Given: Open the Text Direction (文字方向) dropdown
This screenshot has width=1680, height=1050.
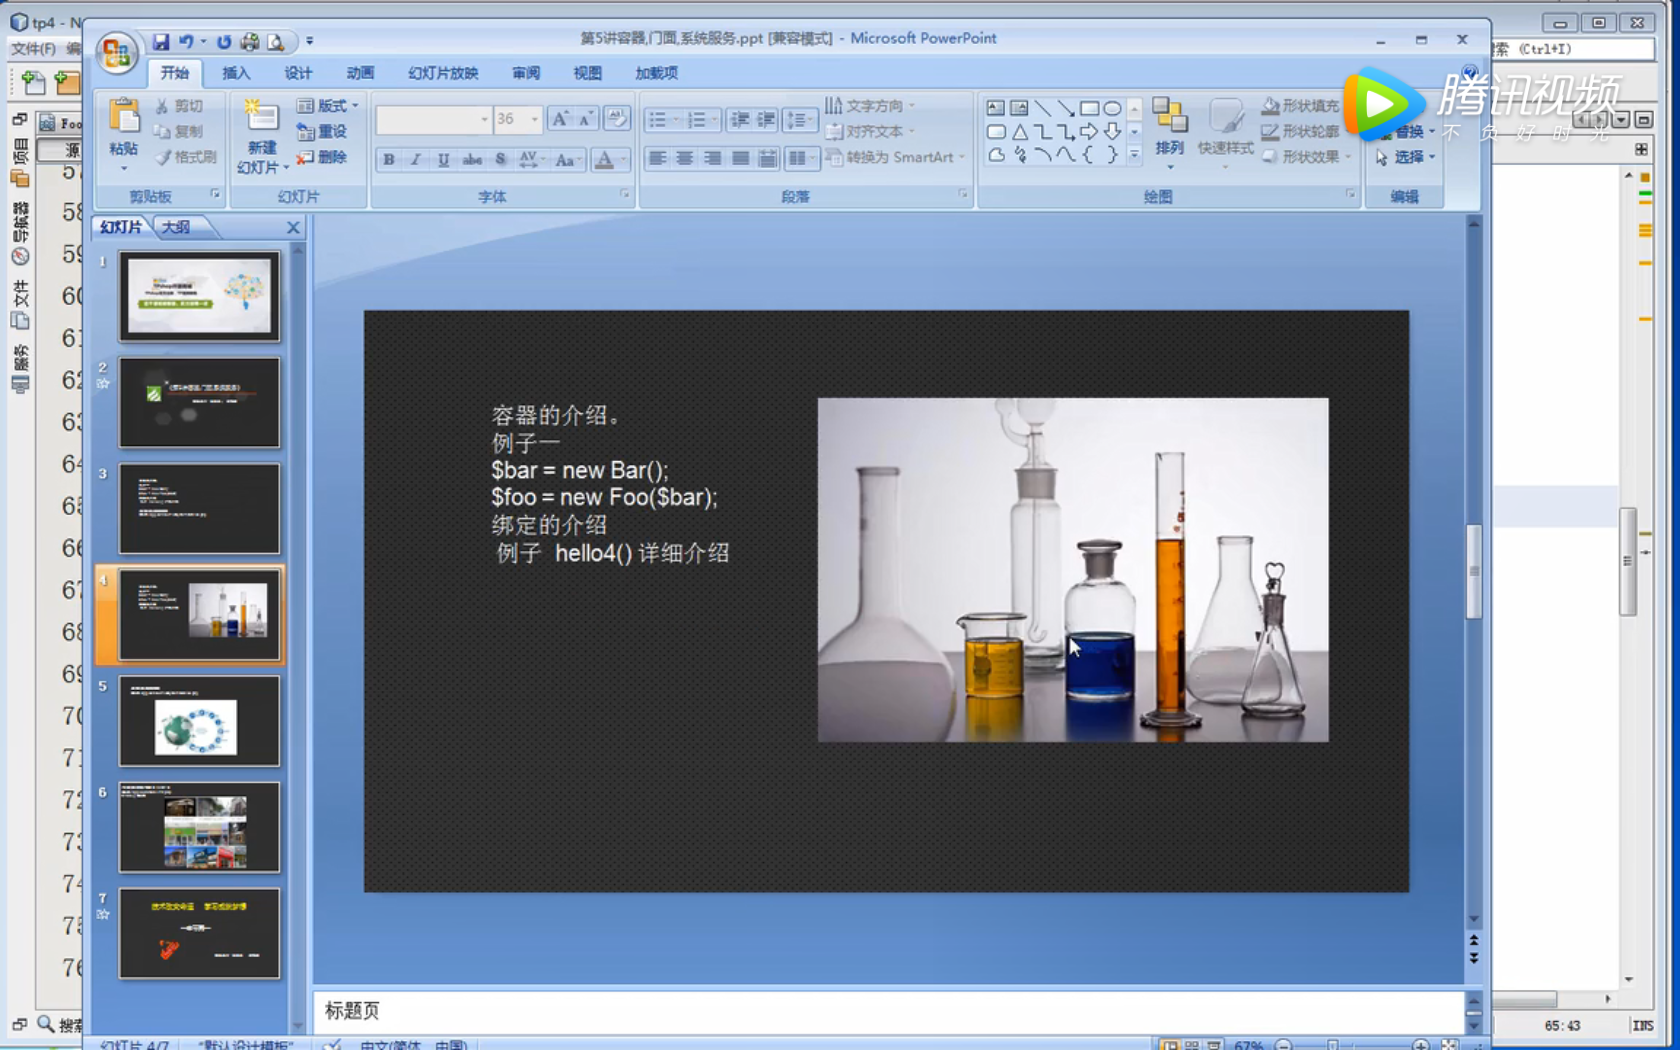Looking at the screenshot, I should [870, 106].
